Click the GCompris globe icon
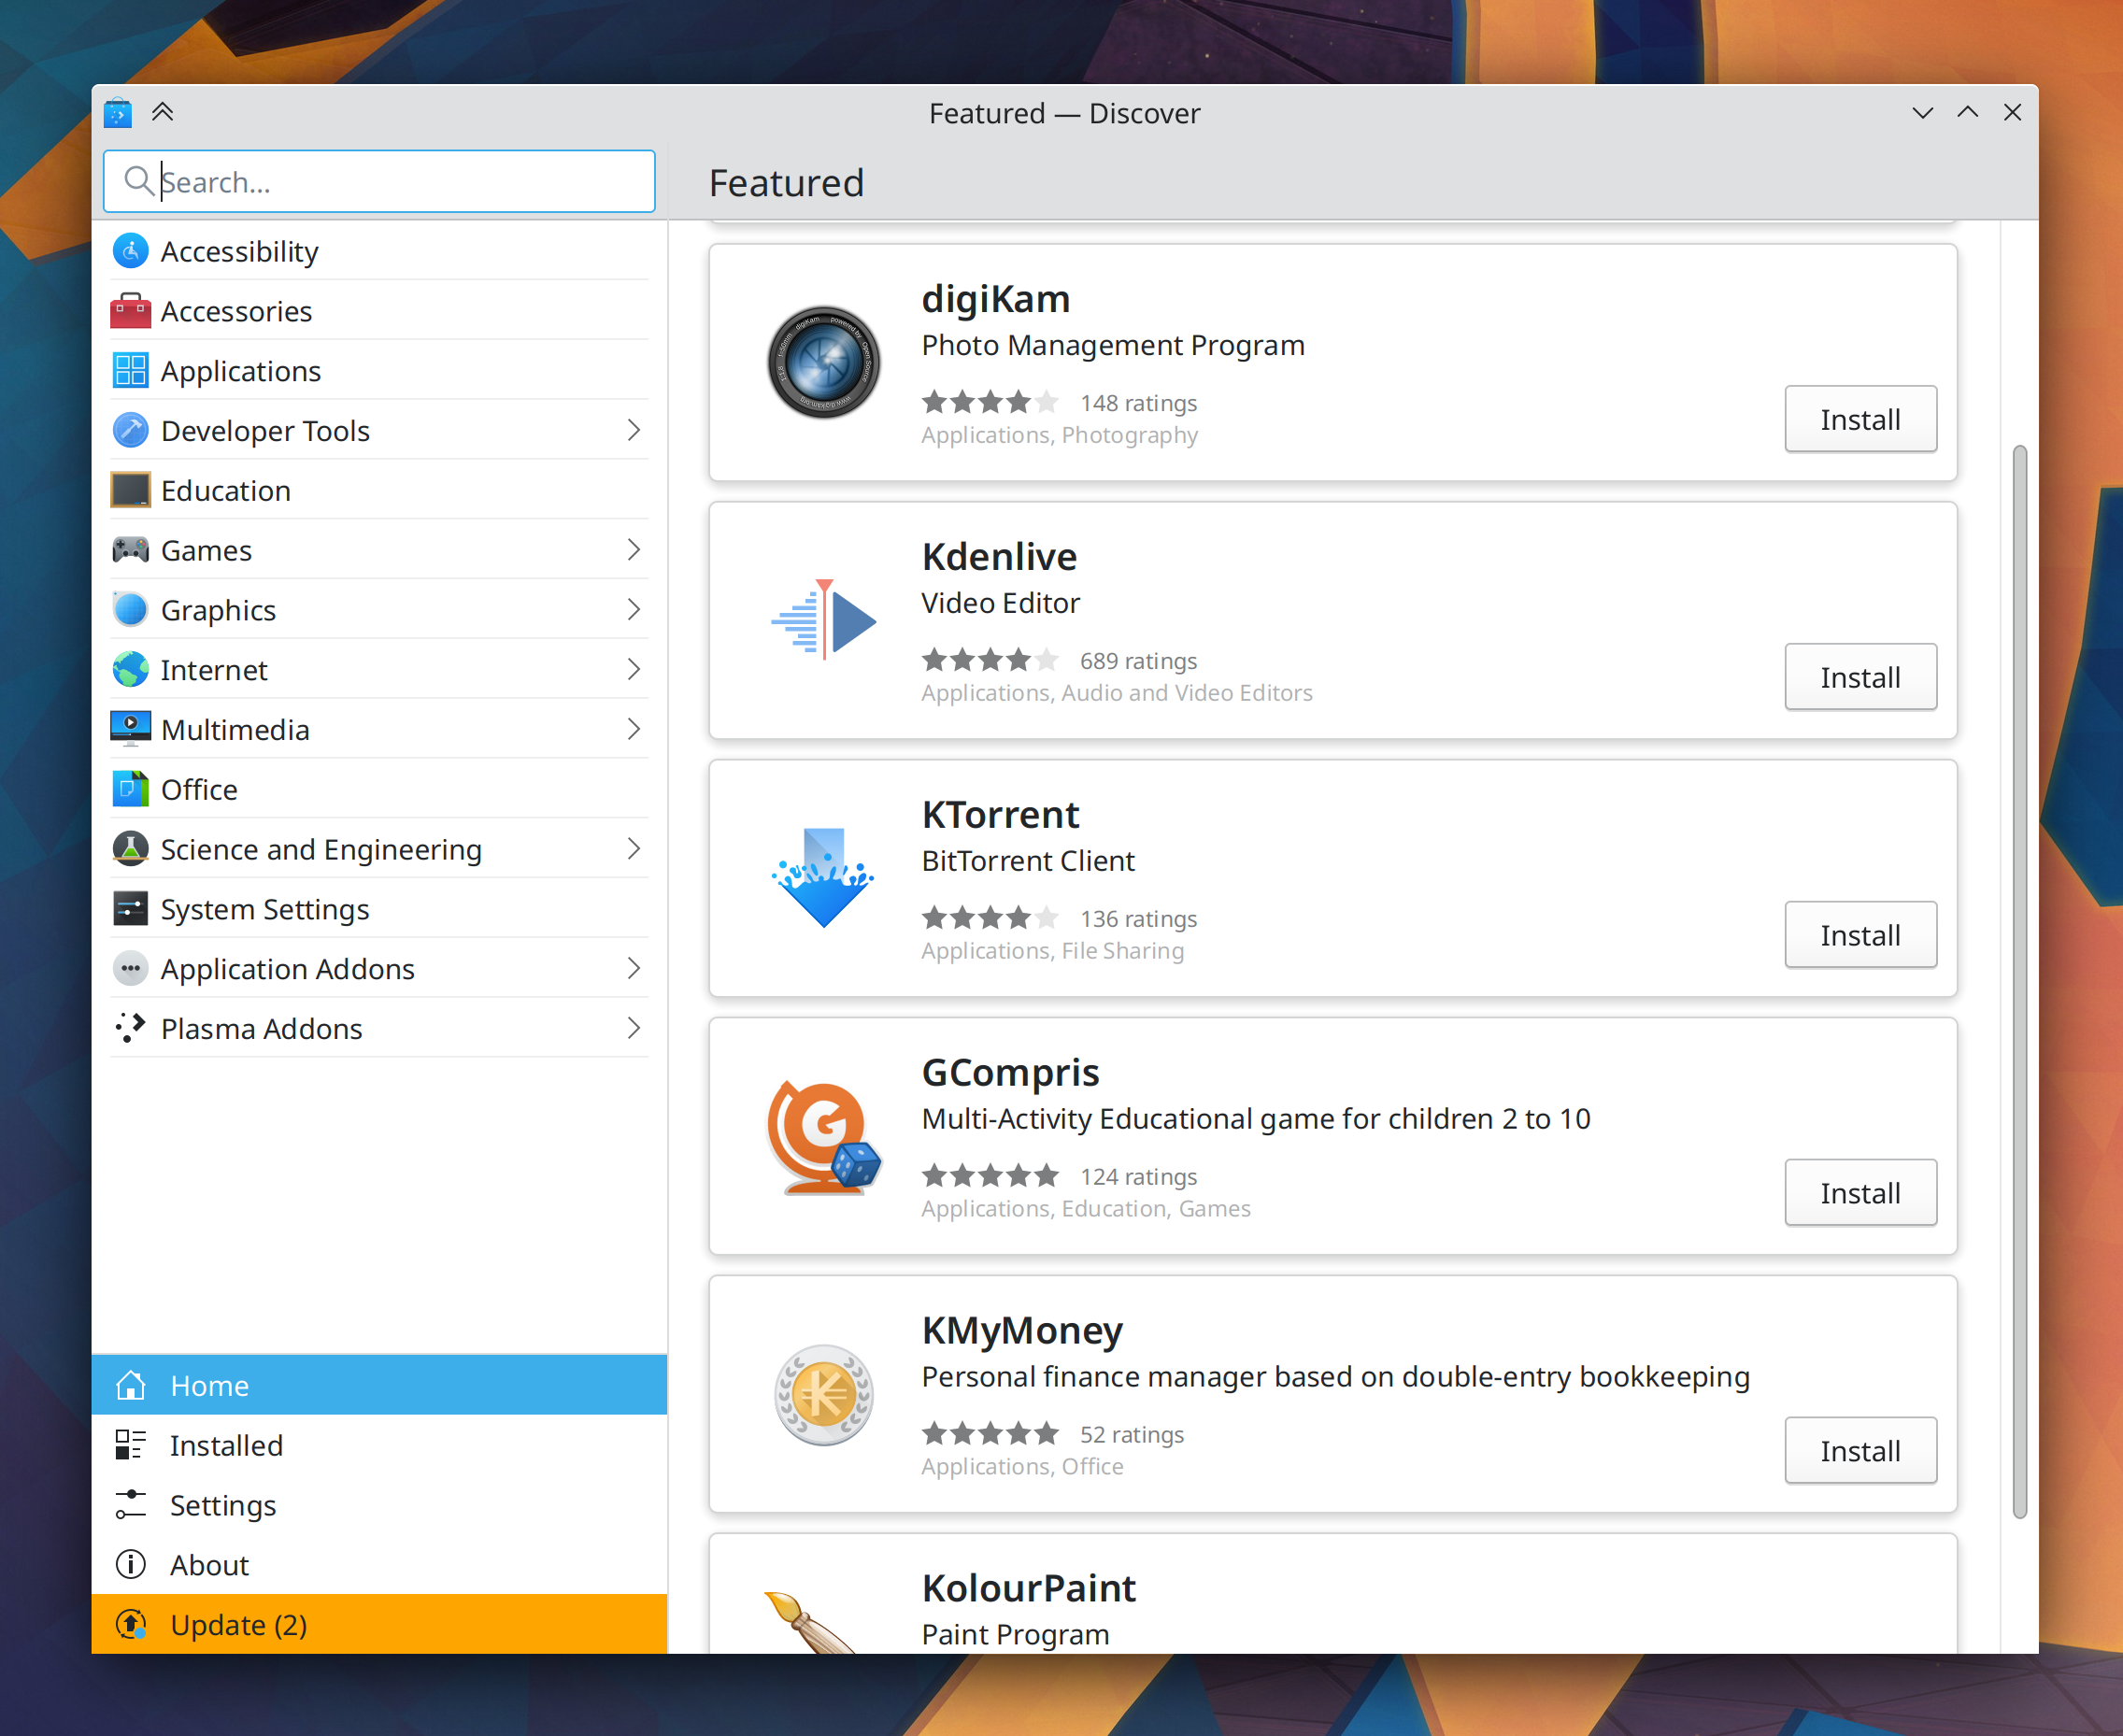2123x1736 pixels. pos(823,1136)
